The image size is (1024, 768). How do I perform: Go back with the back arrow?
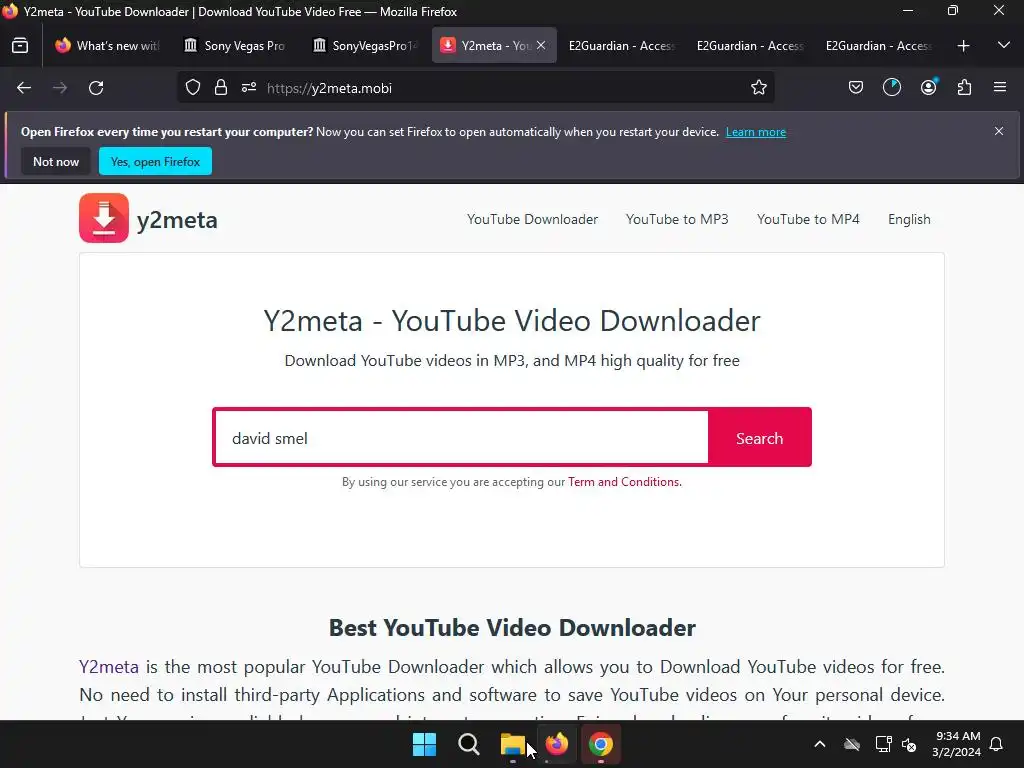24,88
